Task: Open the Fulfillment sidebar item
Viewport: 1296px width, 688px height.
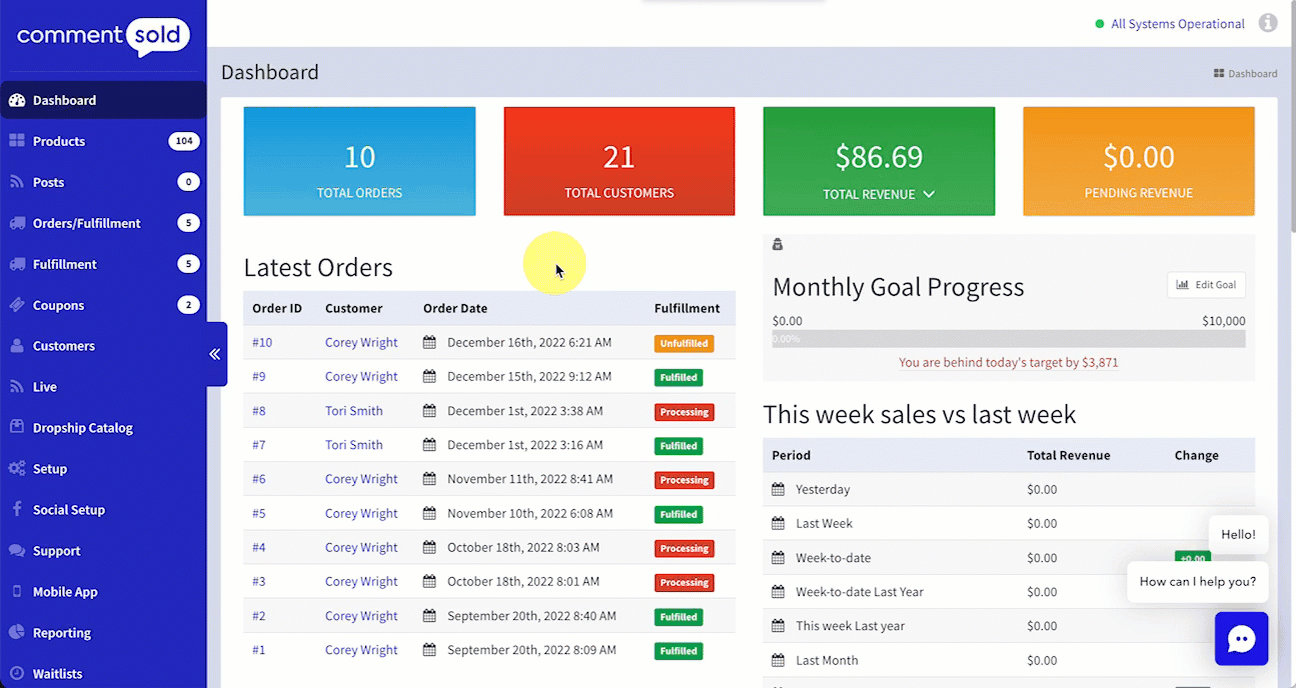Action: click(x=103, y=264)
